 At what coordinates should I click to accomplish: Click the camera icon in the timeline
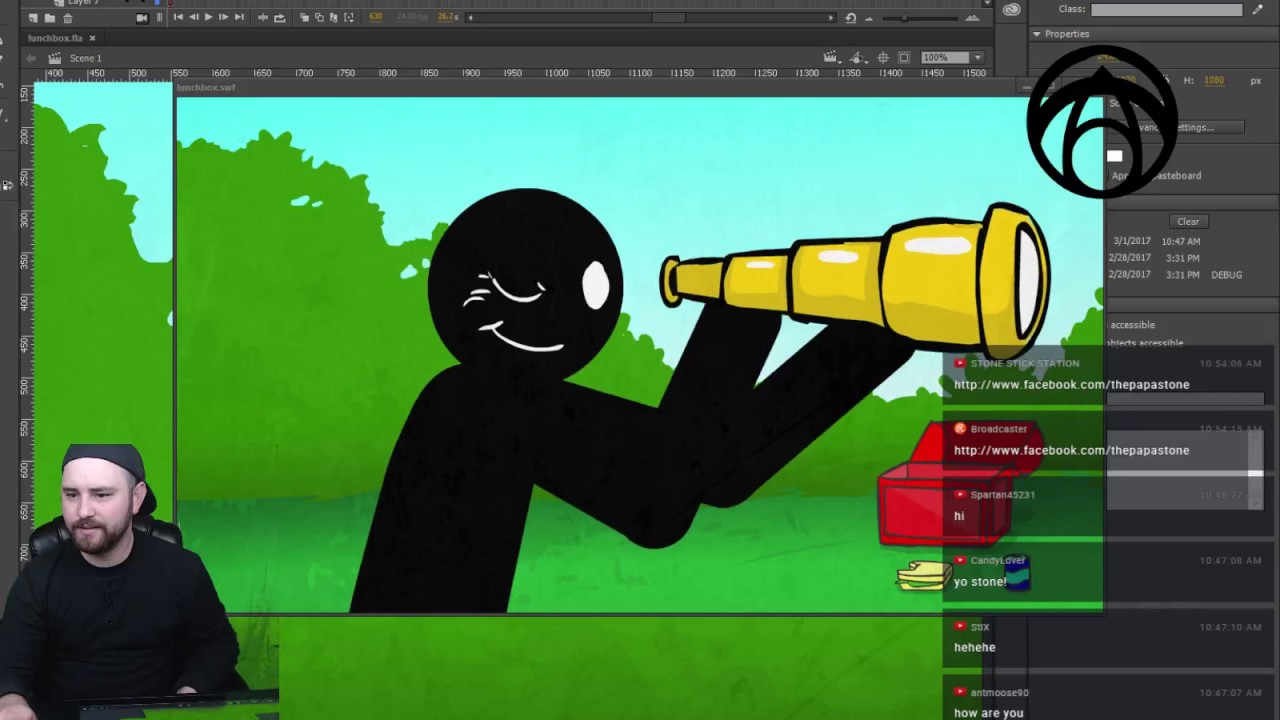point(142,17)
